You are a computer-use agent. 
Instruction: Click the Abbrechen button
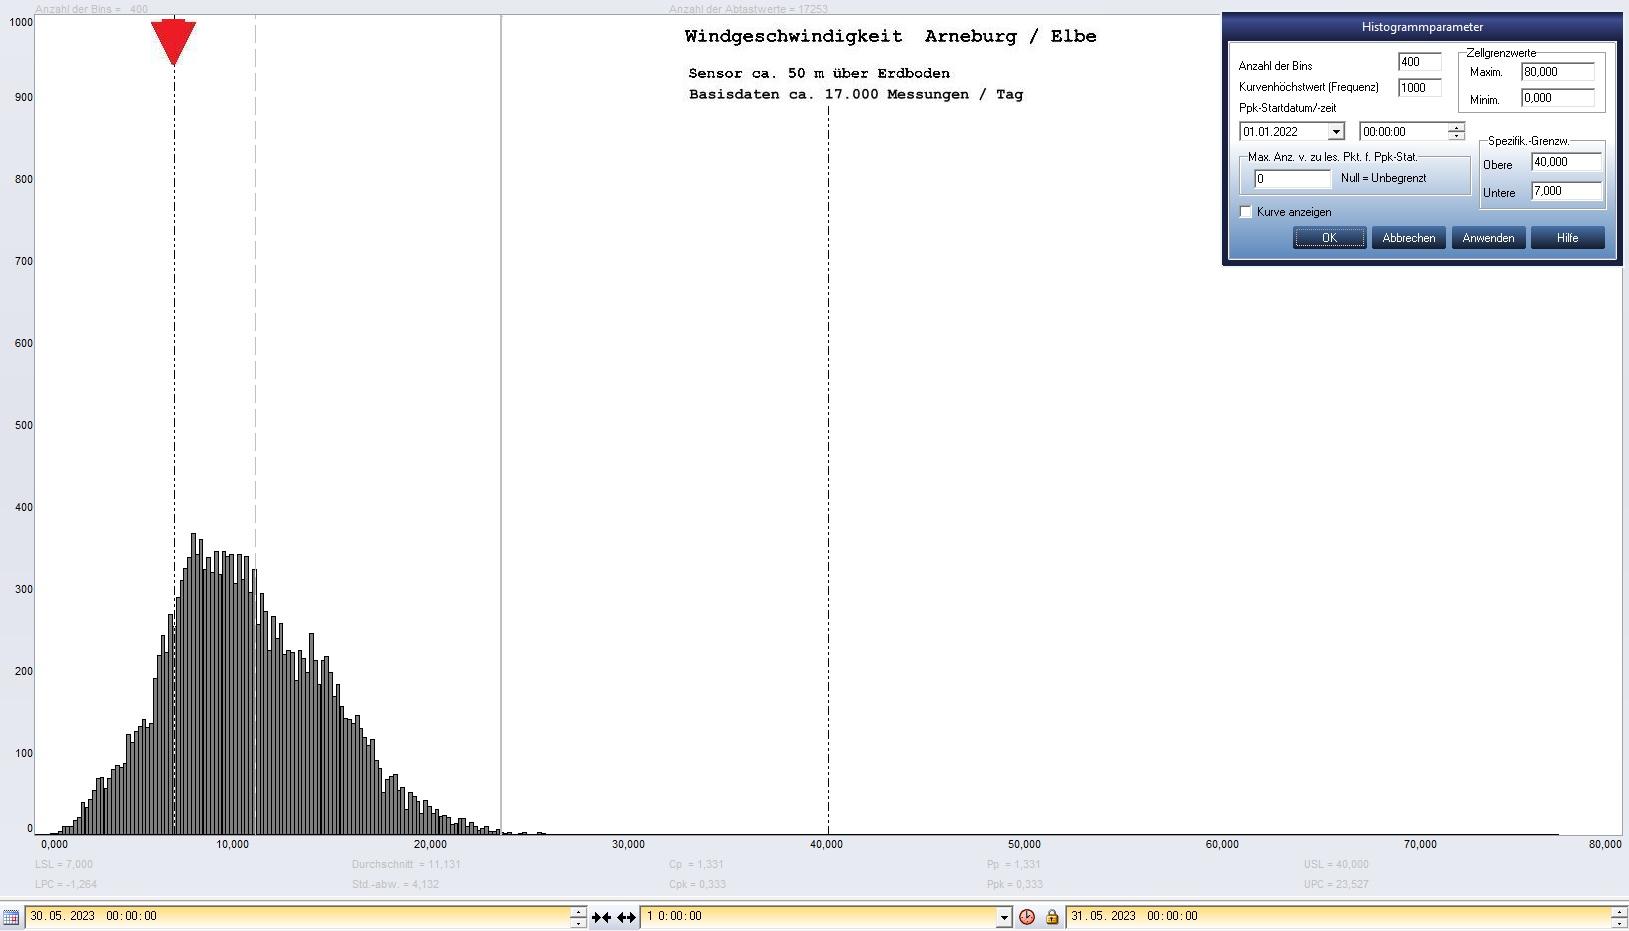click(x=1408, y=238)
